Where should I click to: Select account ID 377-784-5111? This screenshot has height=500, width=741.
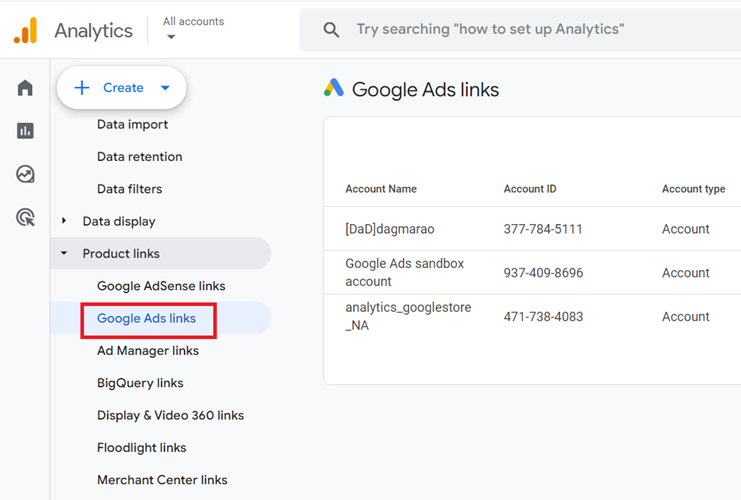[543, 229]
